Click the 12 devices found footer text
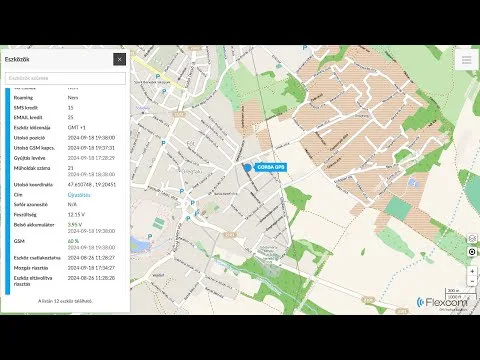Image resolution: width=480 pixels, height=360 pixels. 65,301
